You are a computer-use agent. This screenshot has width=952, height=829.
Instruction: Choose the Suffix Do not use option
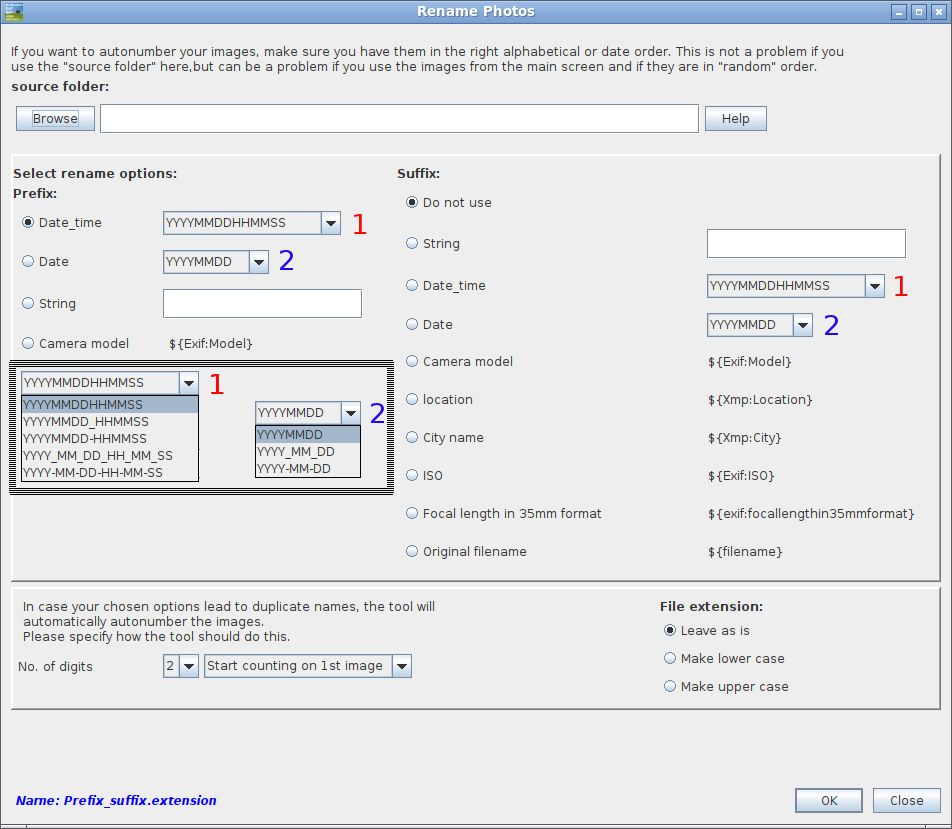tap(412, 202)
